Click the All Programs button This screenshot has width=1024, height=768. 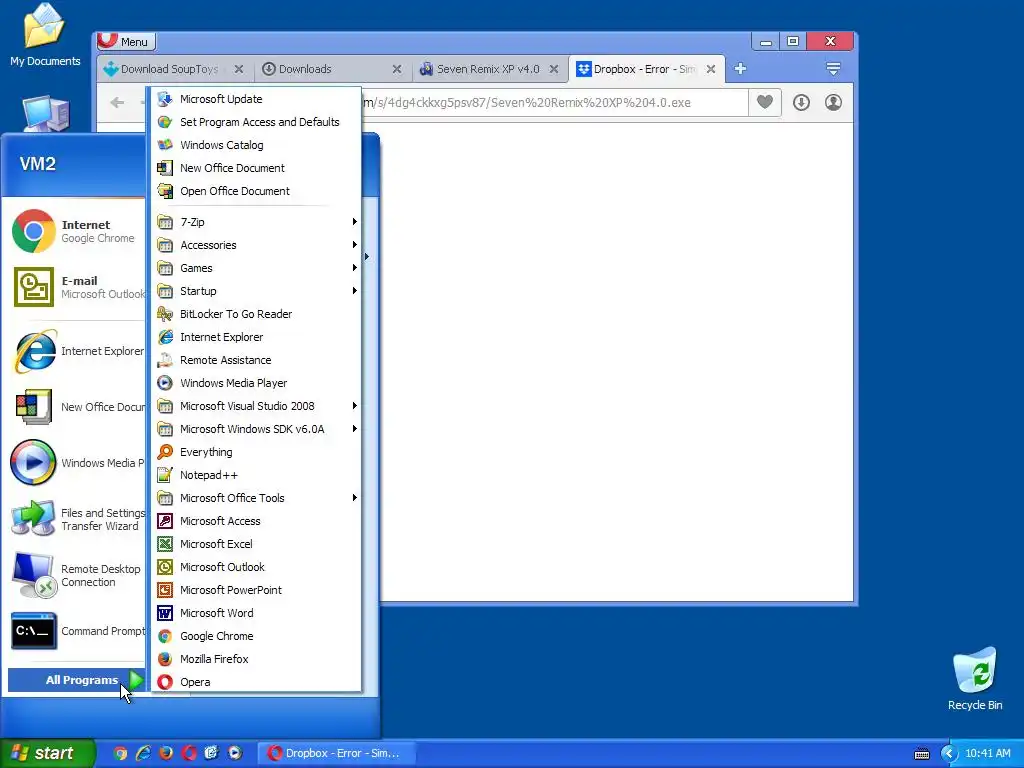[76, 680]
